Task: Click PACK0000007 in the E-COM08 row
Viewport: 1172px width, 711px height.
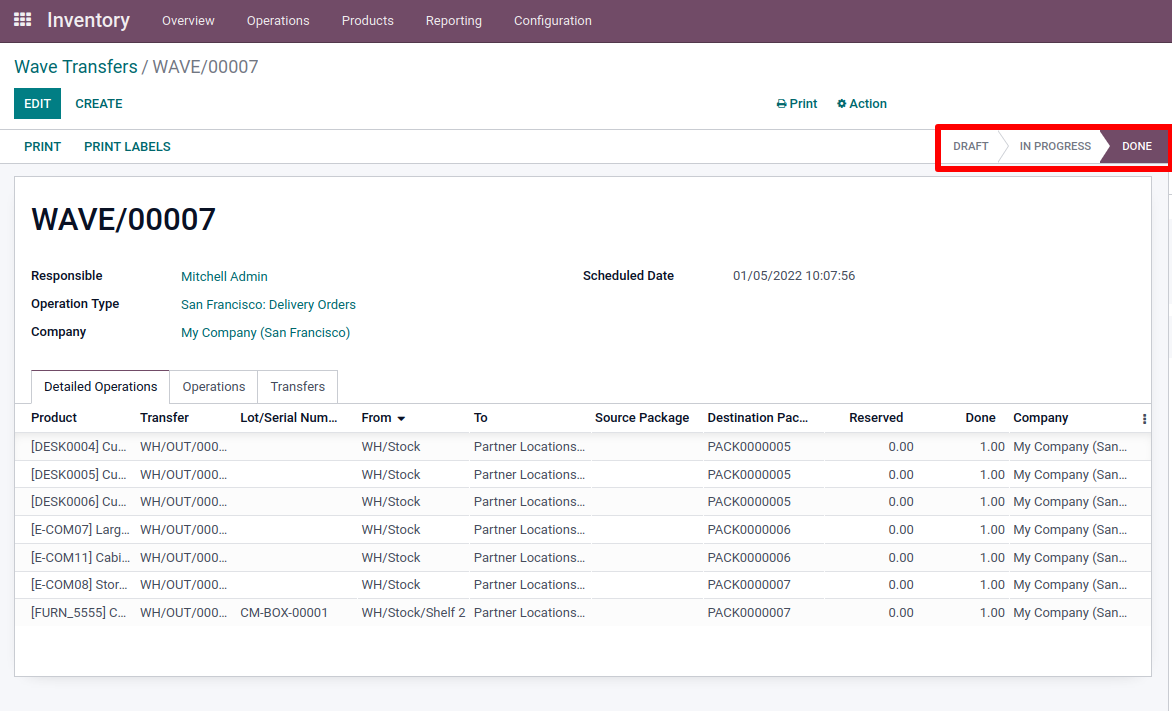Action: coord(749,585)
